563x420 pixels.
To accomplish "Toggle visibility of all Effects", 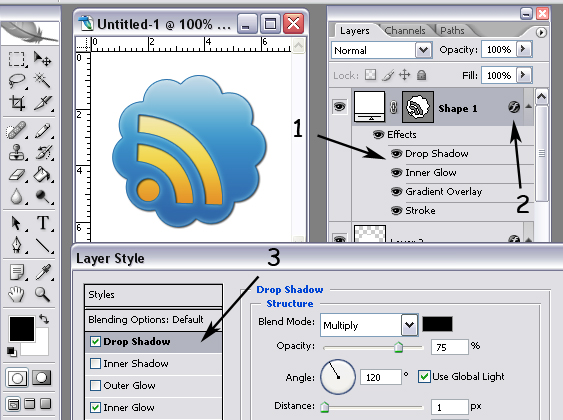I will tap(378, 135).
